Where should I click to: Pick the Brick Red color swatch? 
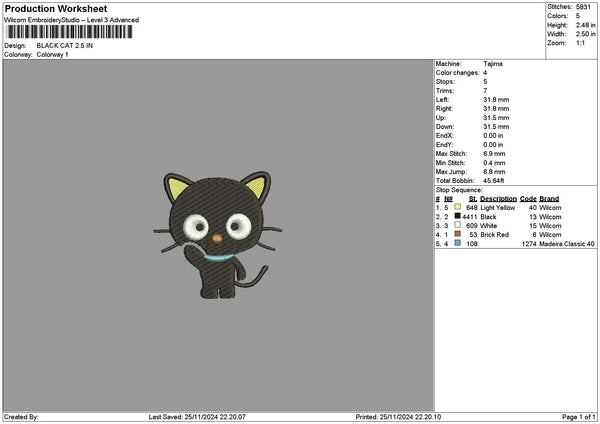point(458,235)
